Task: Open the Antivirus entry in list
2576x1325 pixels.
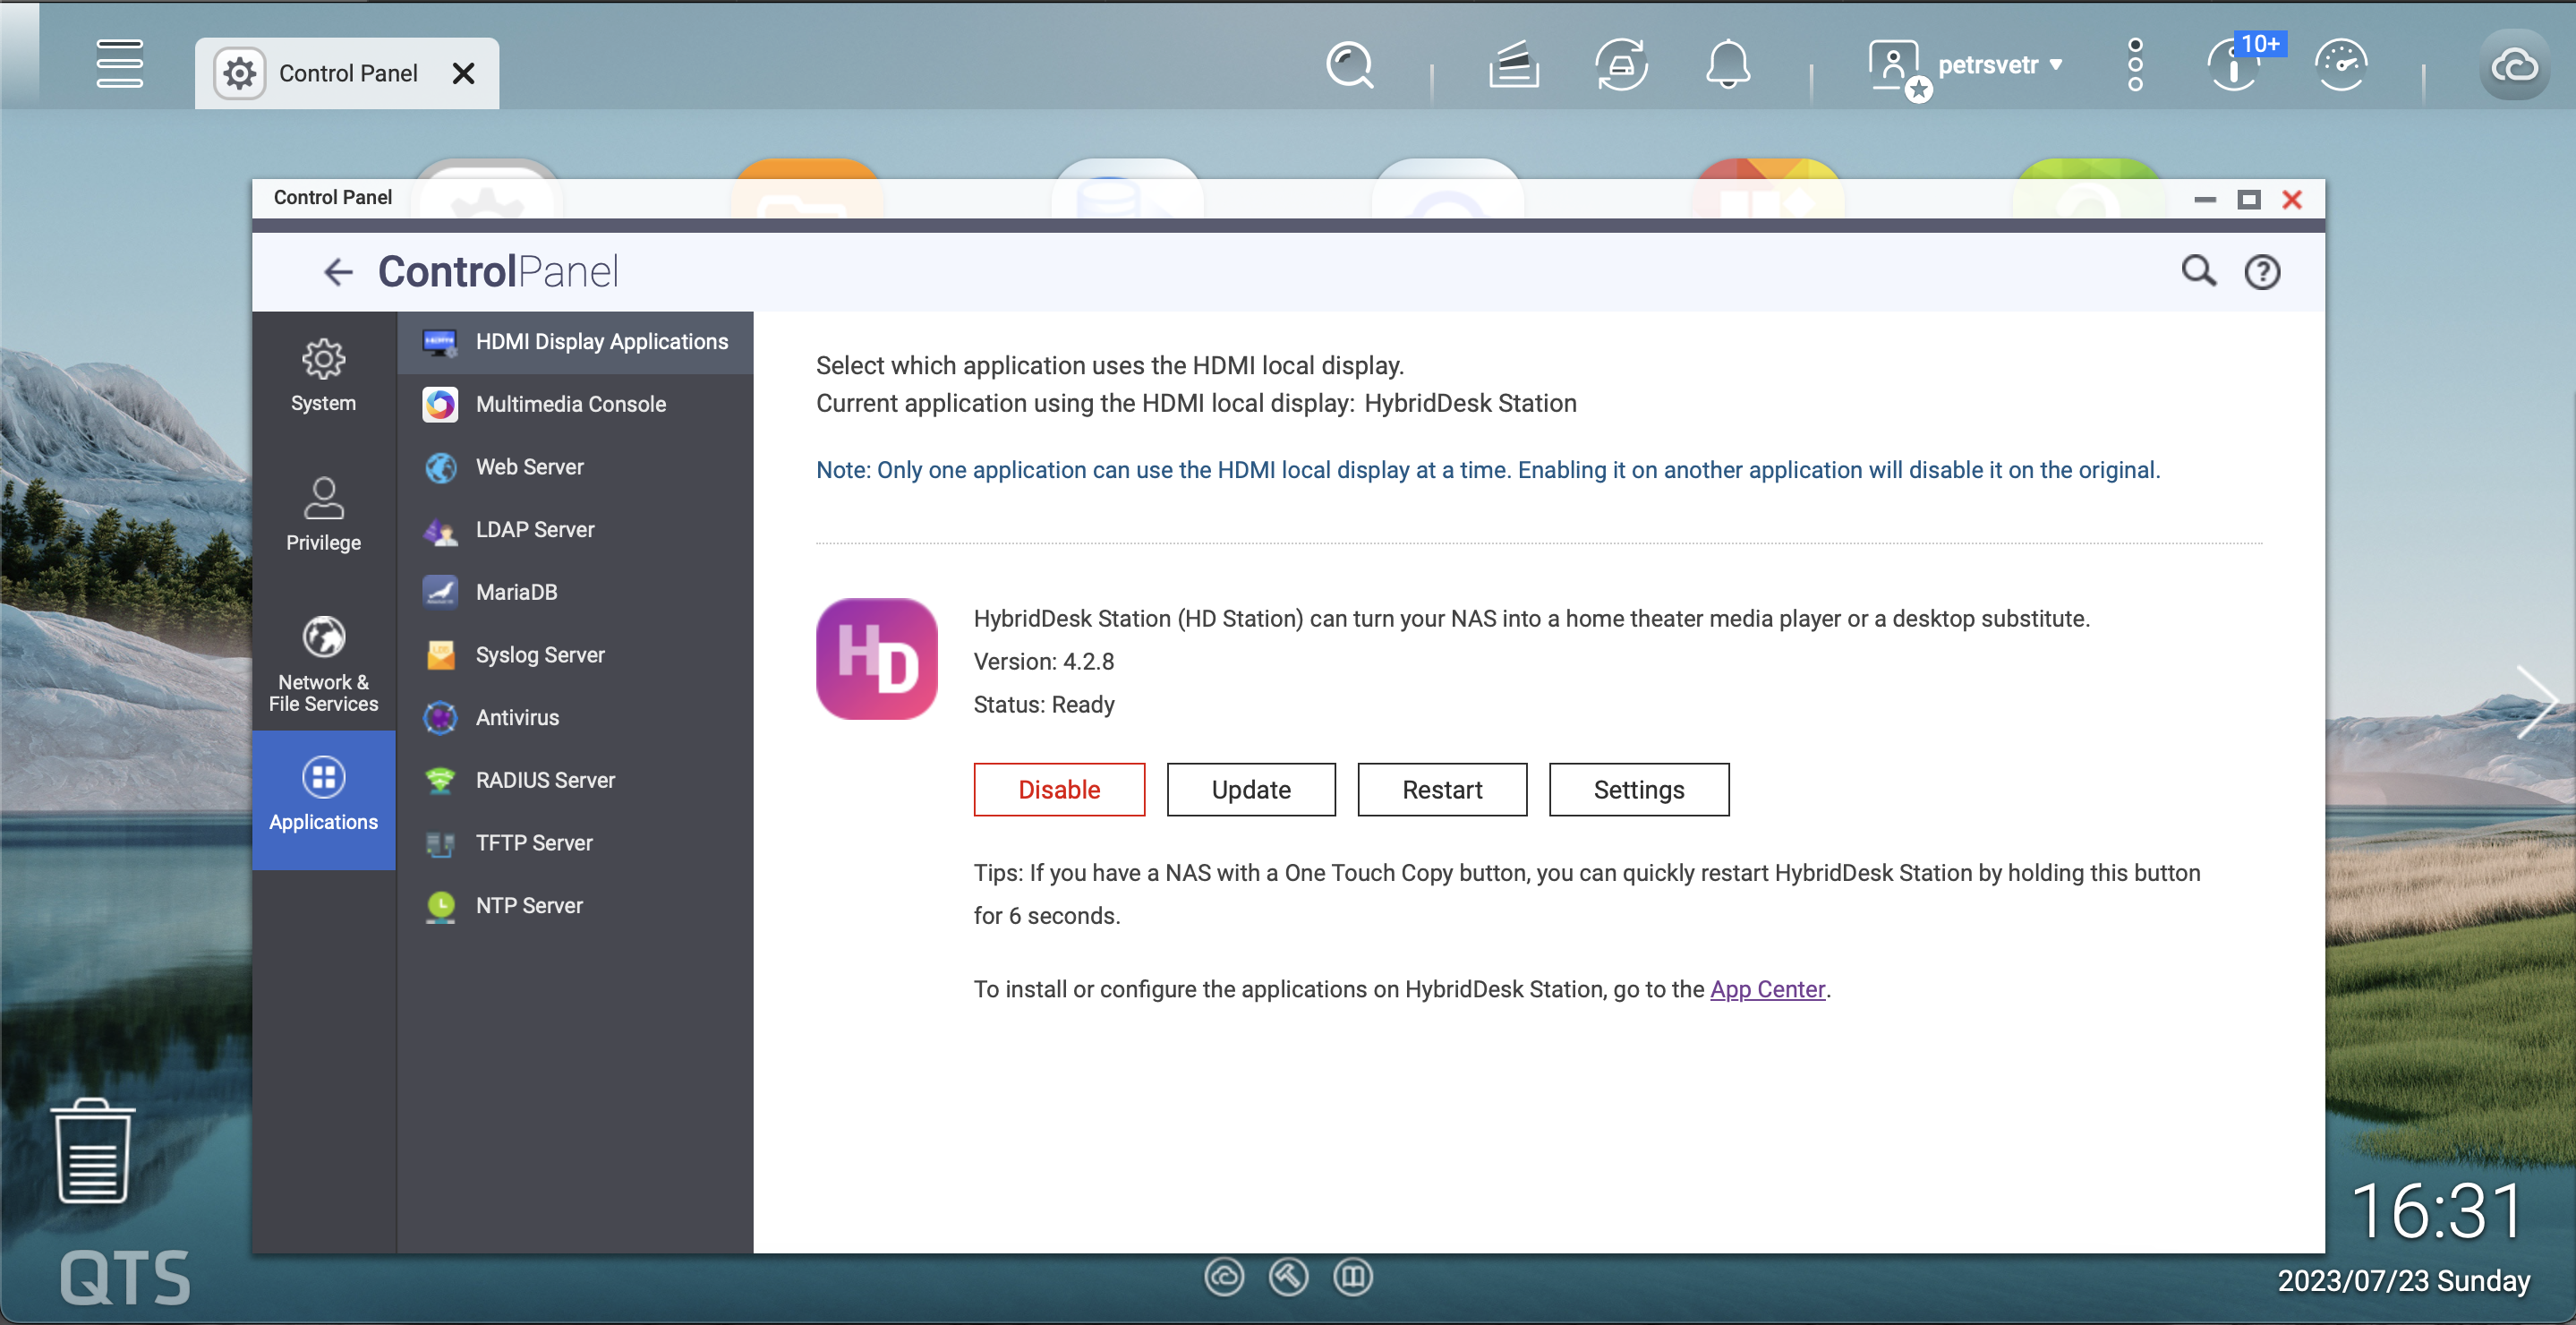Action: [x=517, y=717]
